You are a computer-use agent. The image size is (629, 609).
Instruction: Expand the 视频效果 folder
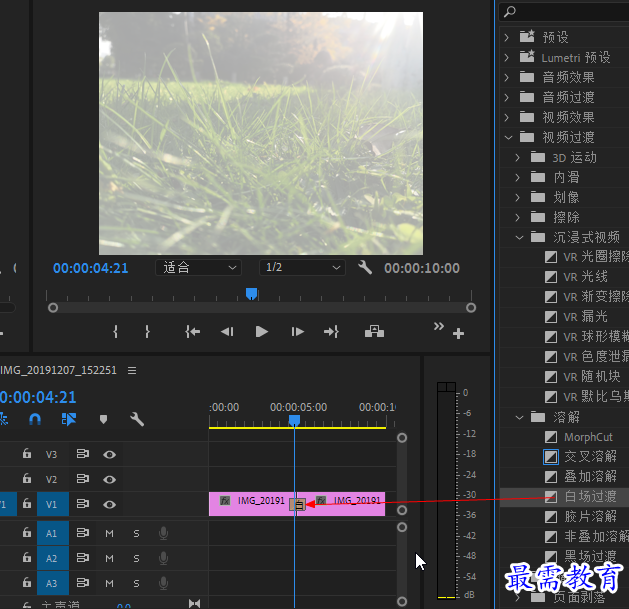point(507,117)
